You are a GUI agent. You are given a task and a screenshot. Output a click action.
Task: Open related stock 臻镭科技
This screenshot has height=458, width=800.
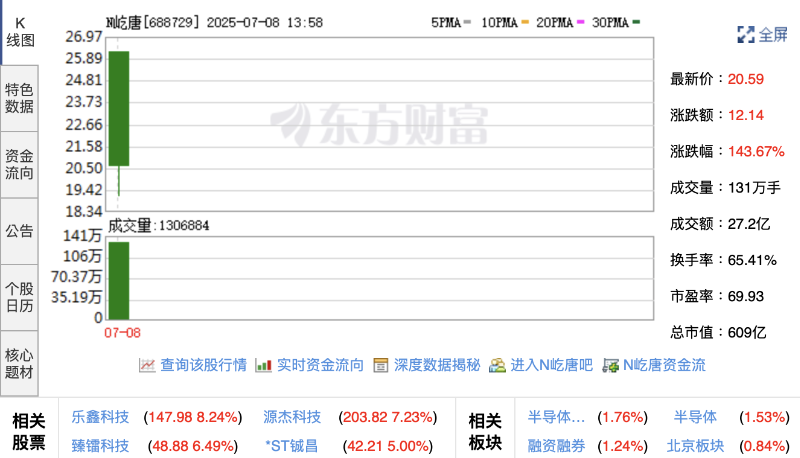coord(101,446)
